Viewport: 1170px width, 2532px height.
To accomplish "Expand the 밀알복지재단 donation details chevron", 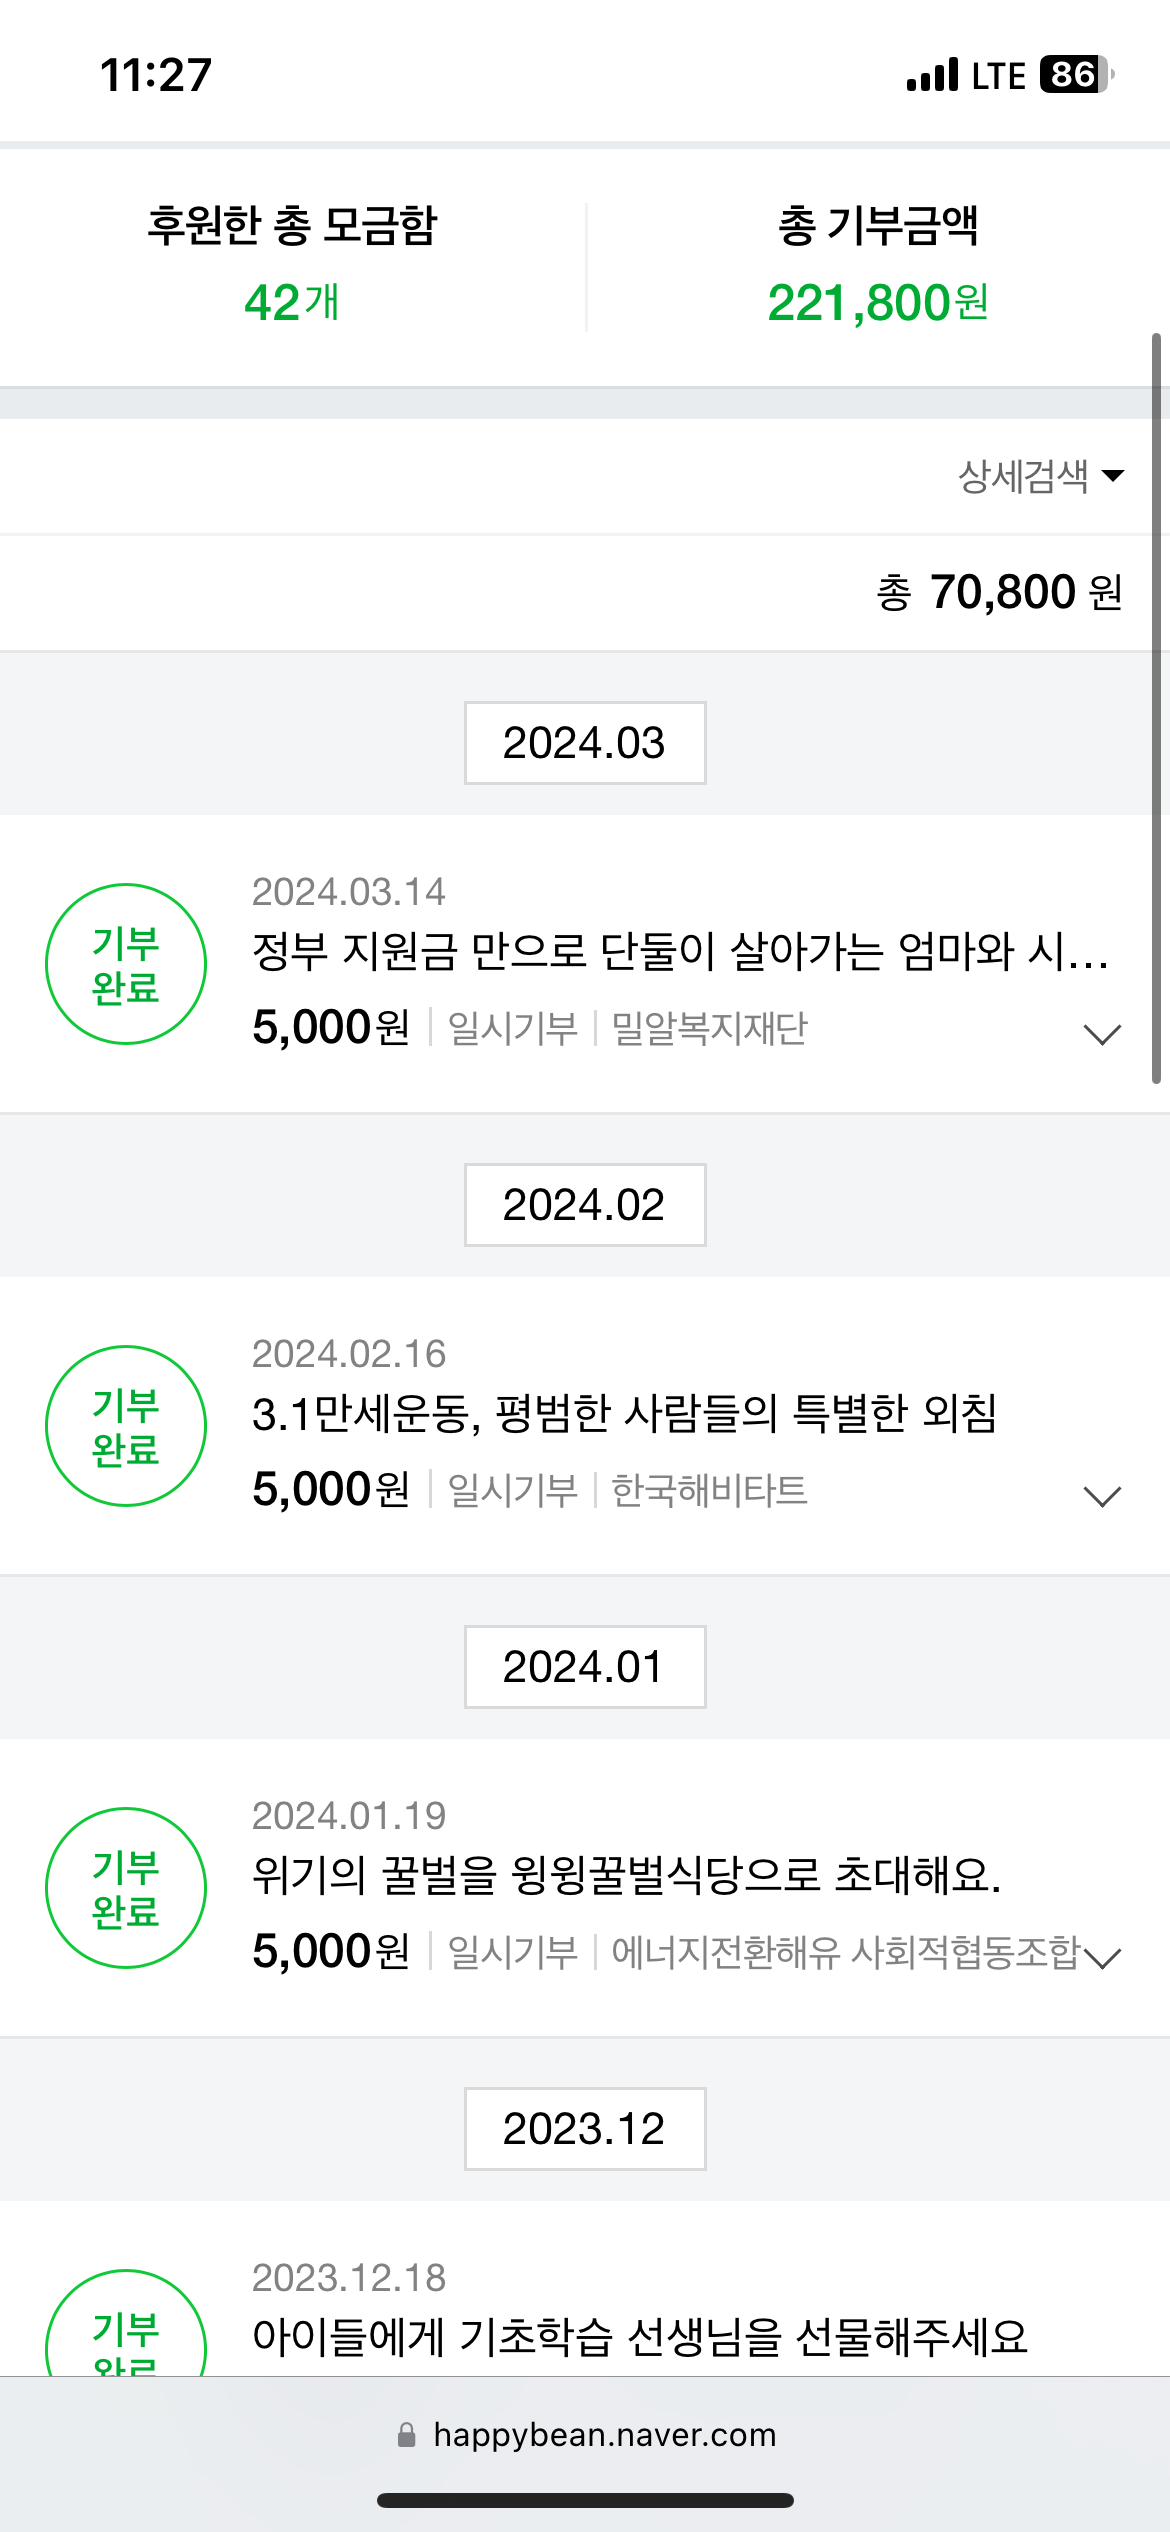I will click(1102, 1034).
